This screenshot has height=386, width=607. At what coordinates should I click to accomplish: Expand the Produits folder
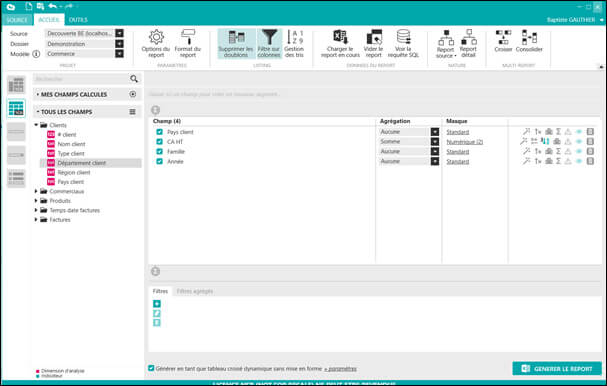(36, 201)
